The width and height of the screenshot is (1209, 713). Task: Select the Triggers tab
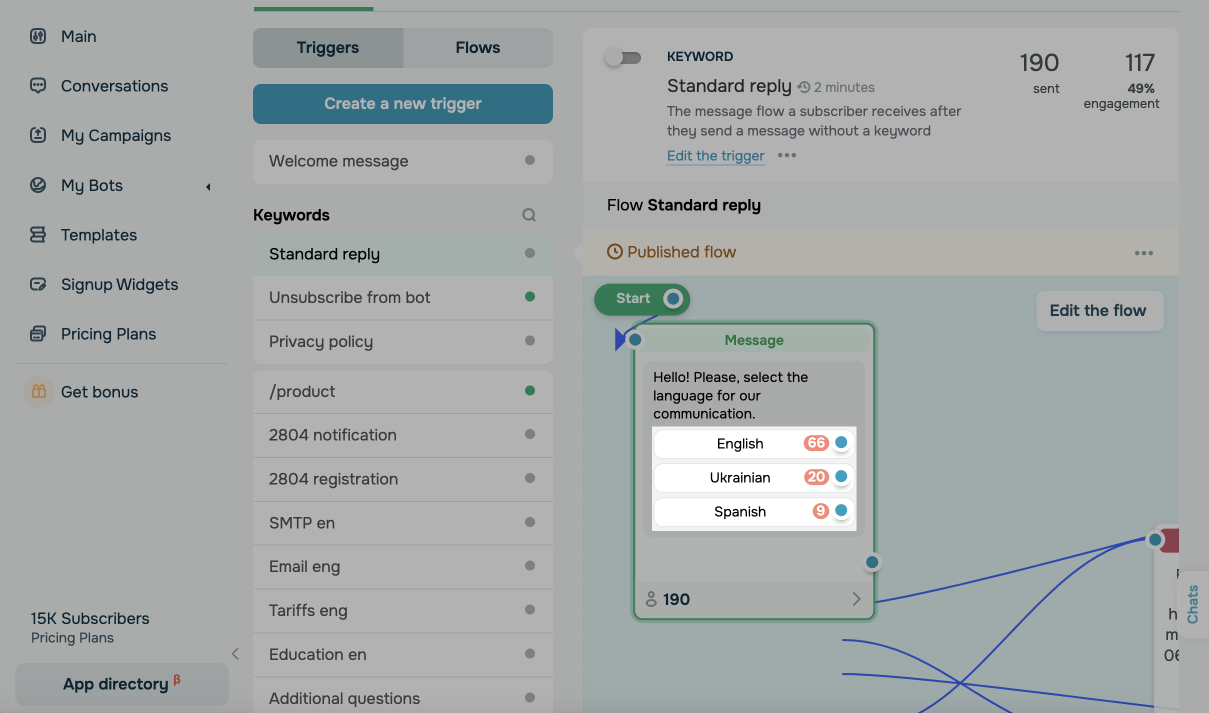[328, 48]
